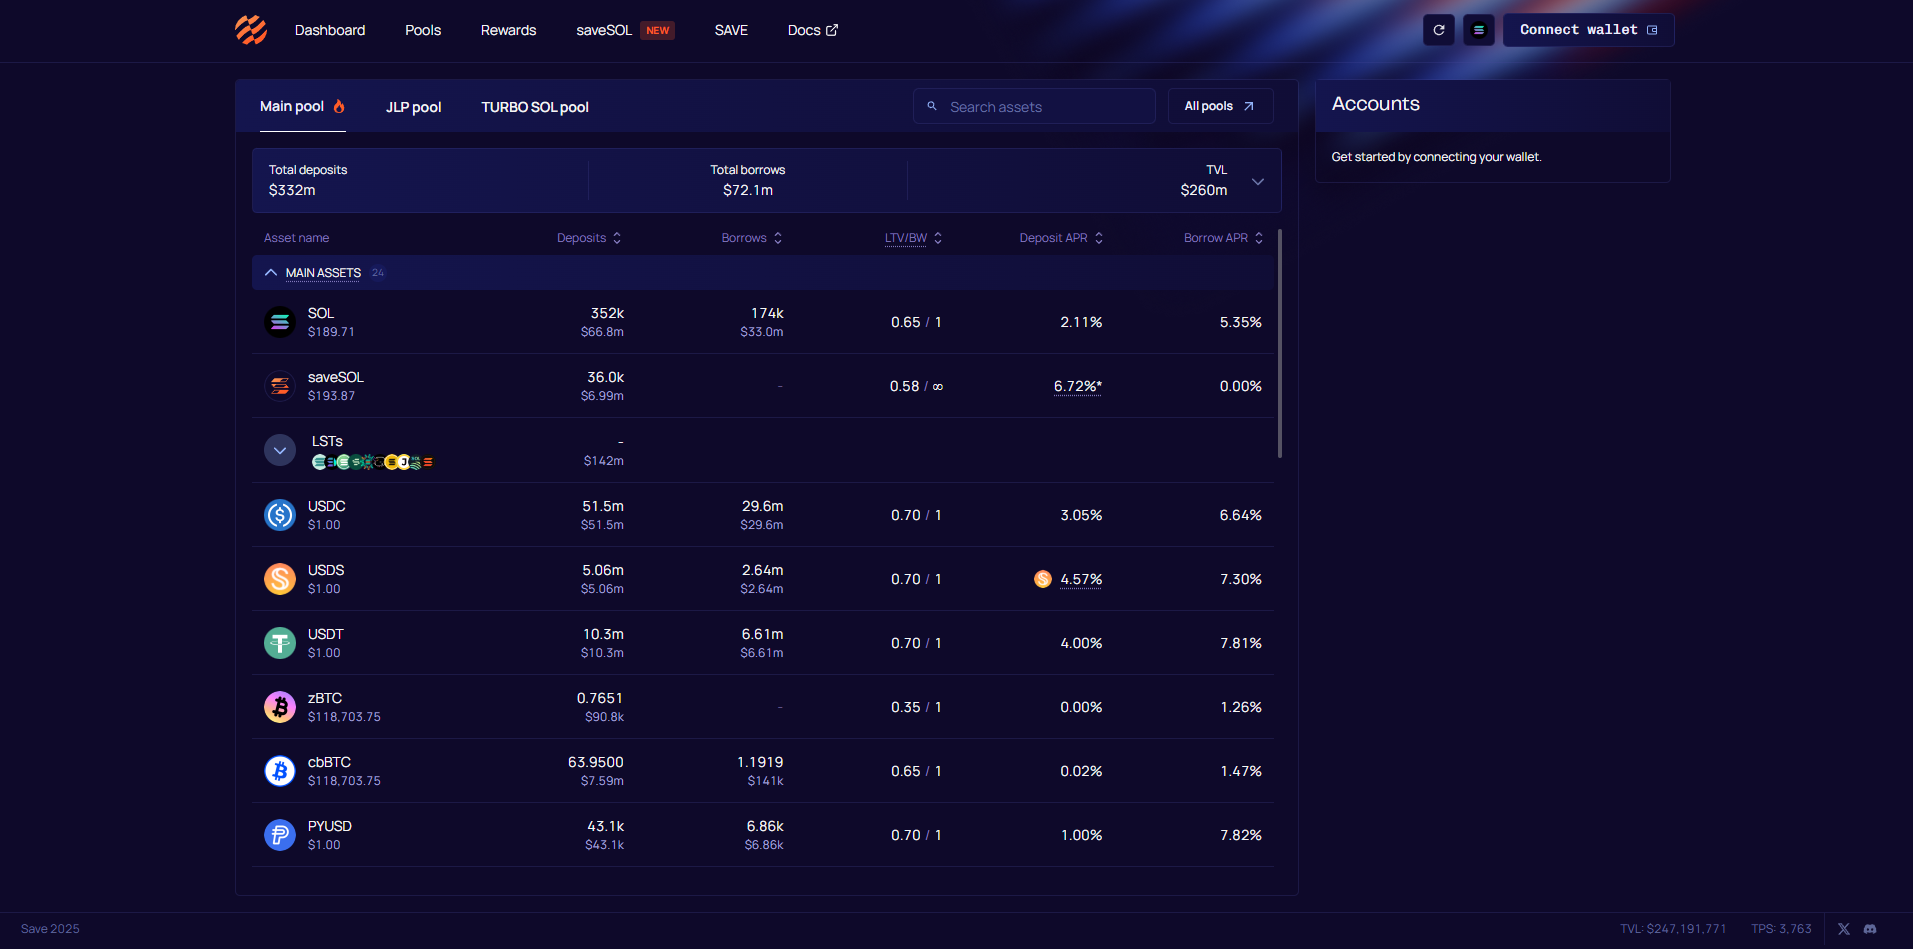Screen dimensions: 1913x949
Task: Click the USDS reward icon beside 4.57%
Action: [1043, 579]
